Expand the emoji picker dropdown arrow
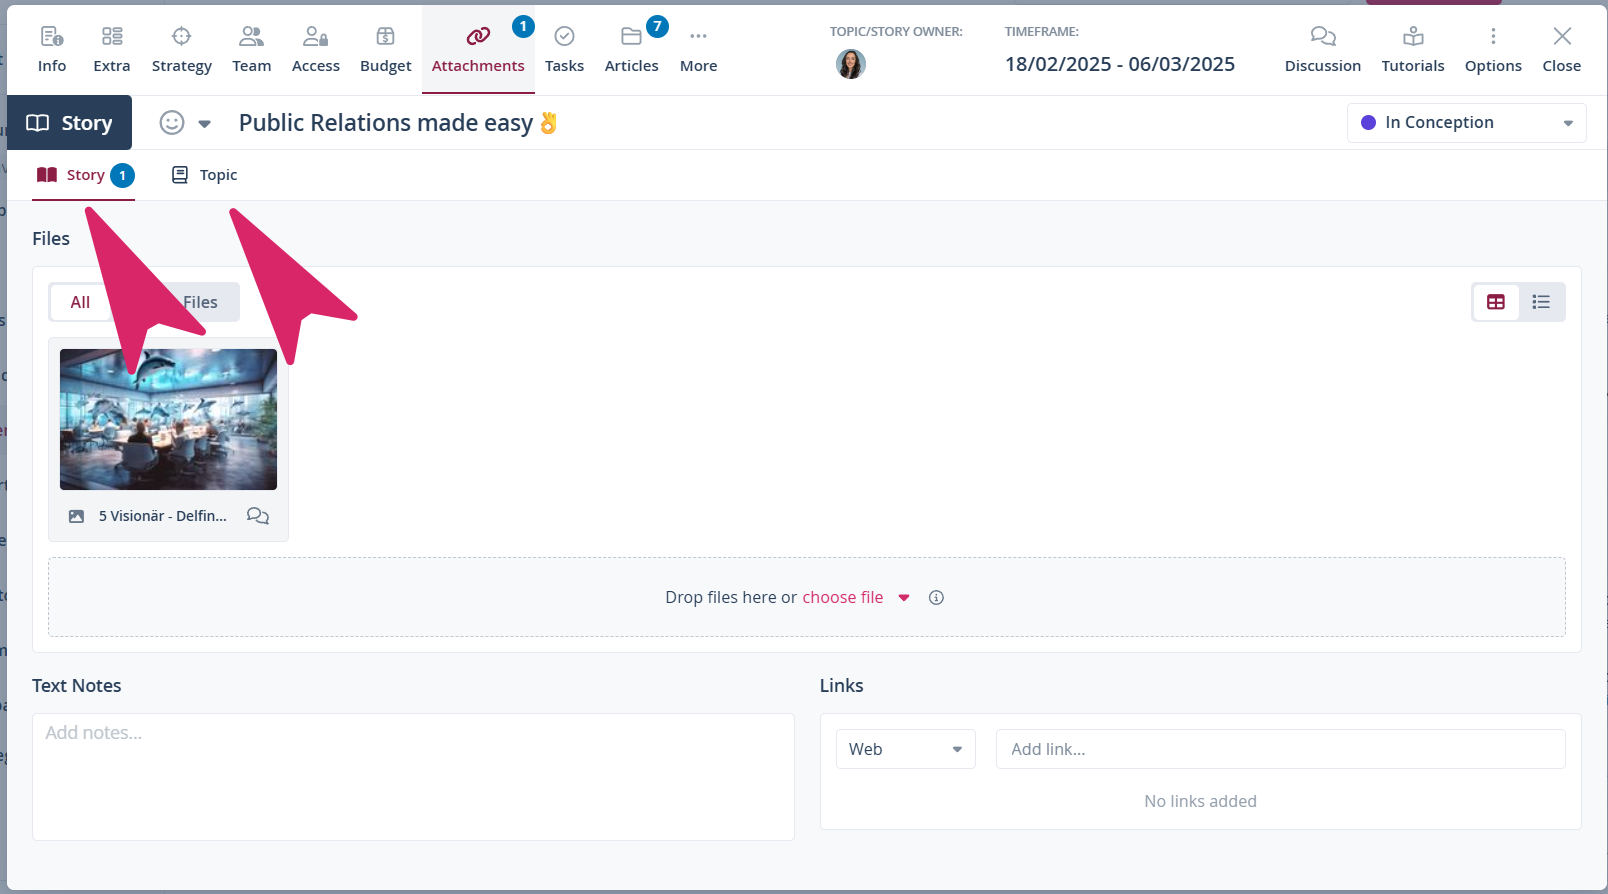Screen dimensions: 1608x894 click(x=205, y=124)
